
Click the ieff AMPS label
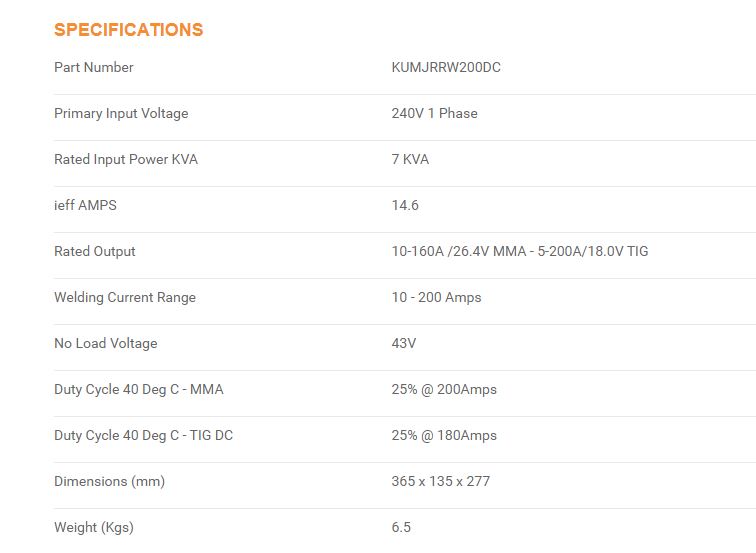[85, 205]
